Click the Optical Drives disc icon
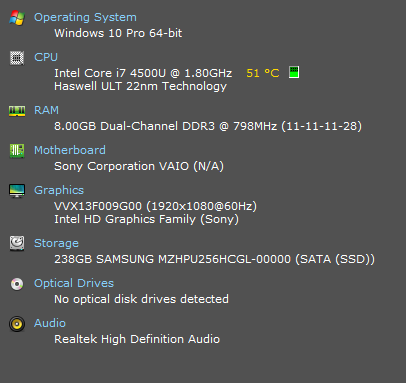Screen dimensions: 406x383 tap(17, 284)
